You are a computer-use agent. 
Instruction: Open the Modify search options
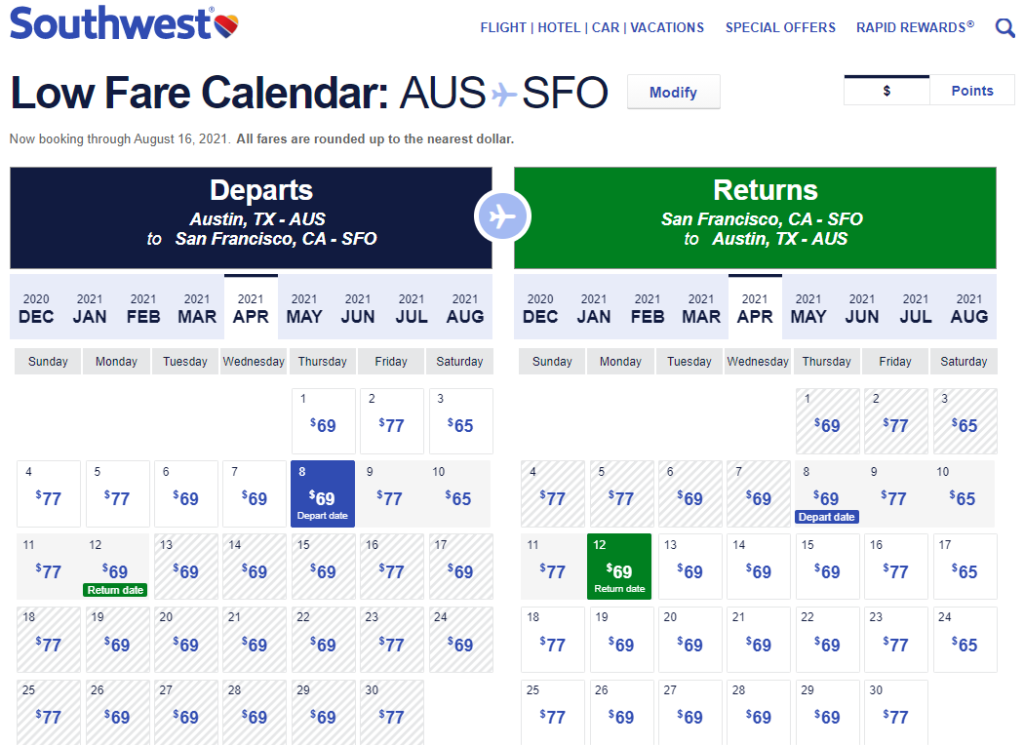click(x=673, y=92)
